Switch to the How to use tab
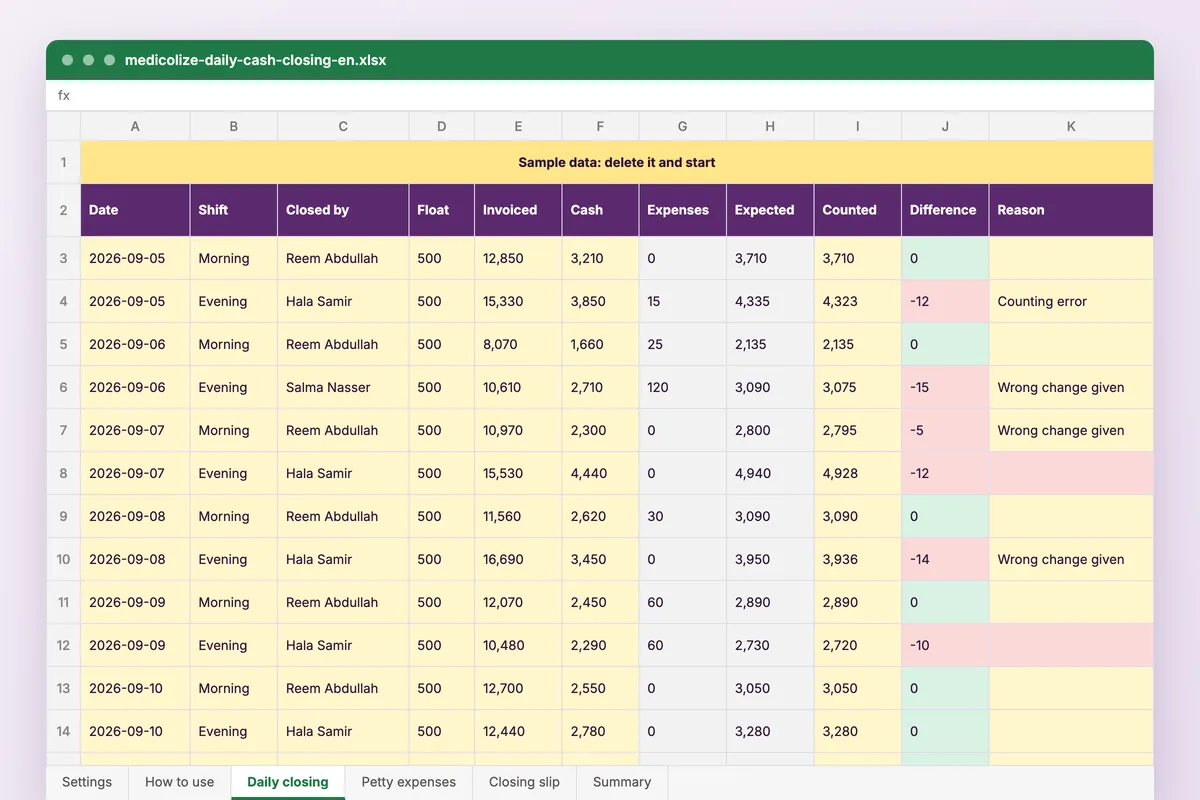The width and height of the screenshot is (1200, 800). coord(180,782)
